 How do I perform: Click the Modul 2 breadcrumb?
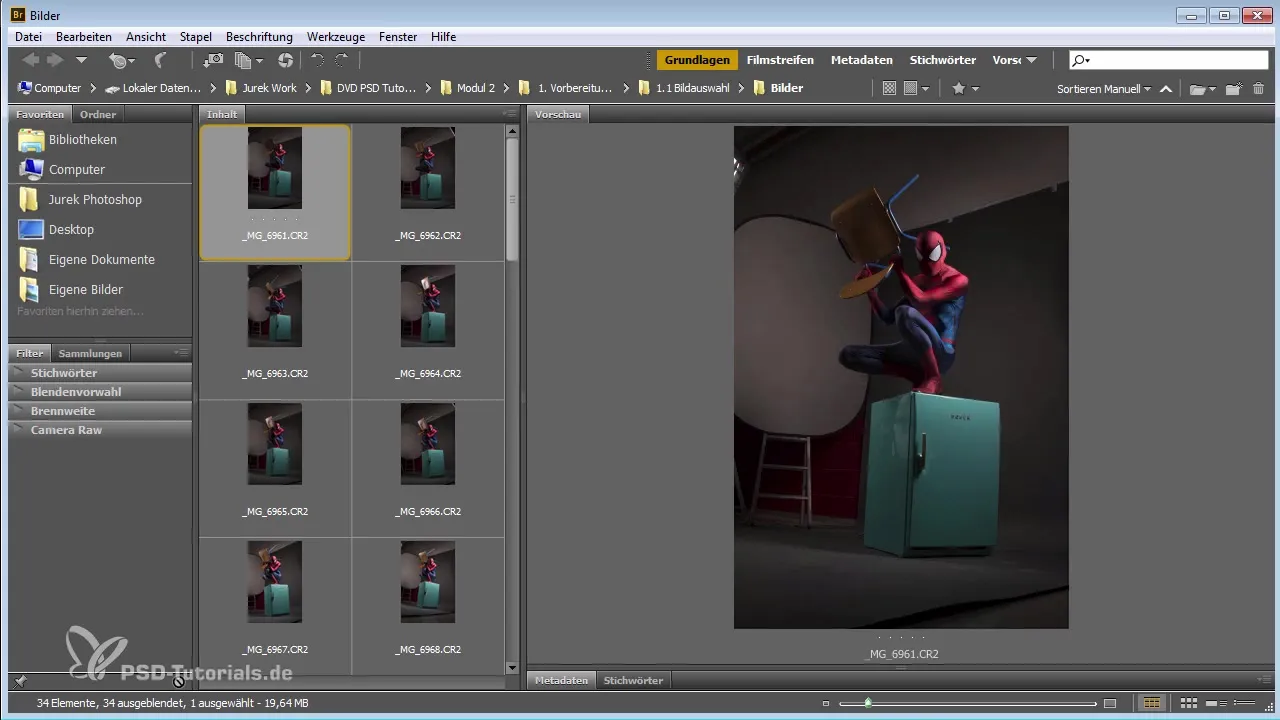(467, 88)
